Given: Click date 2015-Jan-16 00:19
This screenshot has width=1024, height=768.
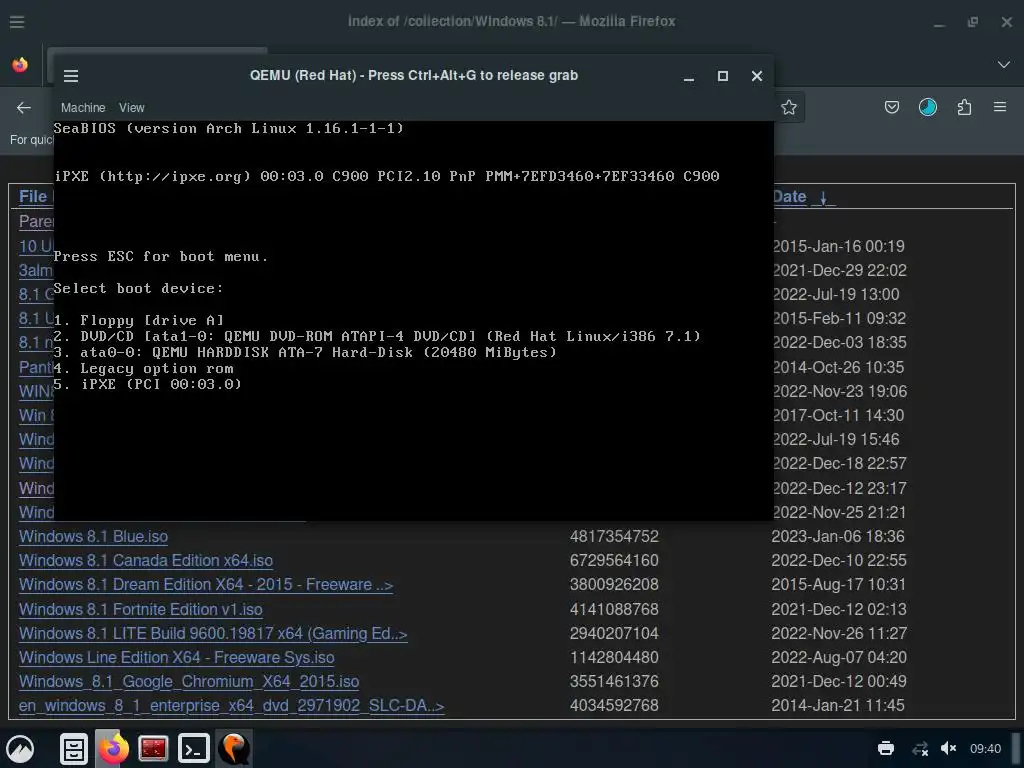Looking at the screenshot, I should coord(839,247).
